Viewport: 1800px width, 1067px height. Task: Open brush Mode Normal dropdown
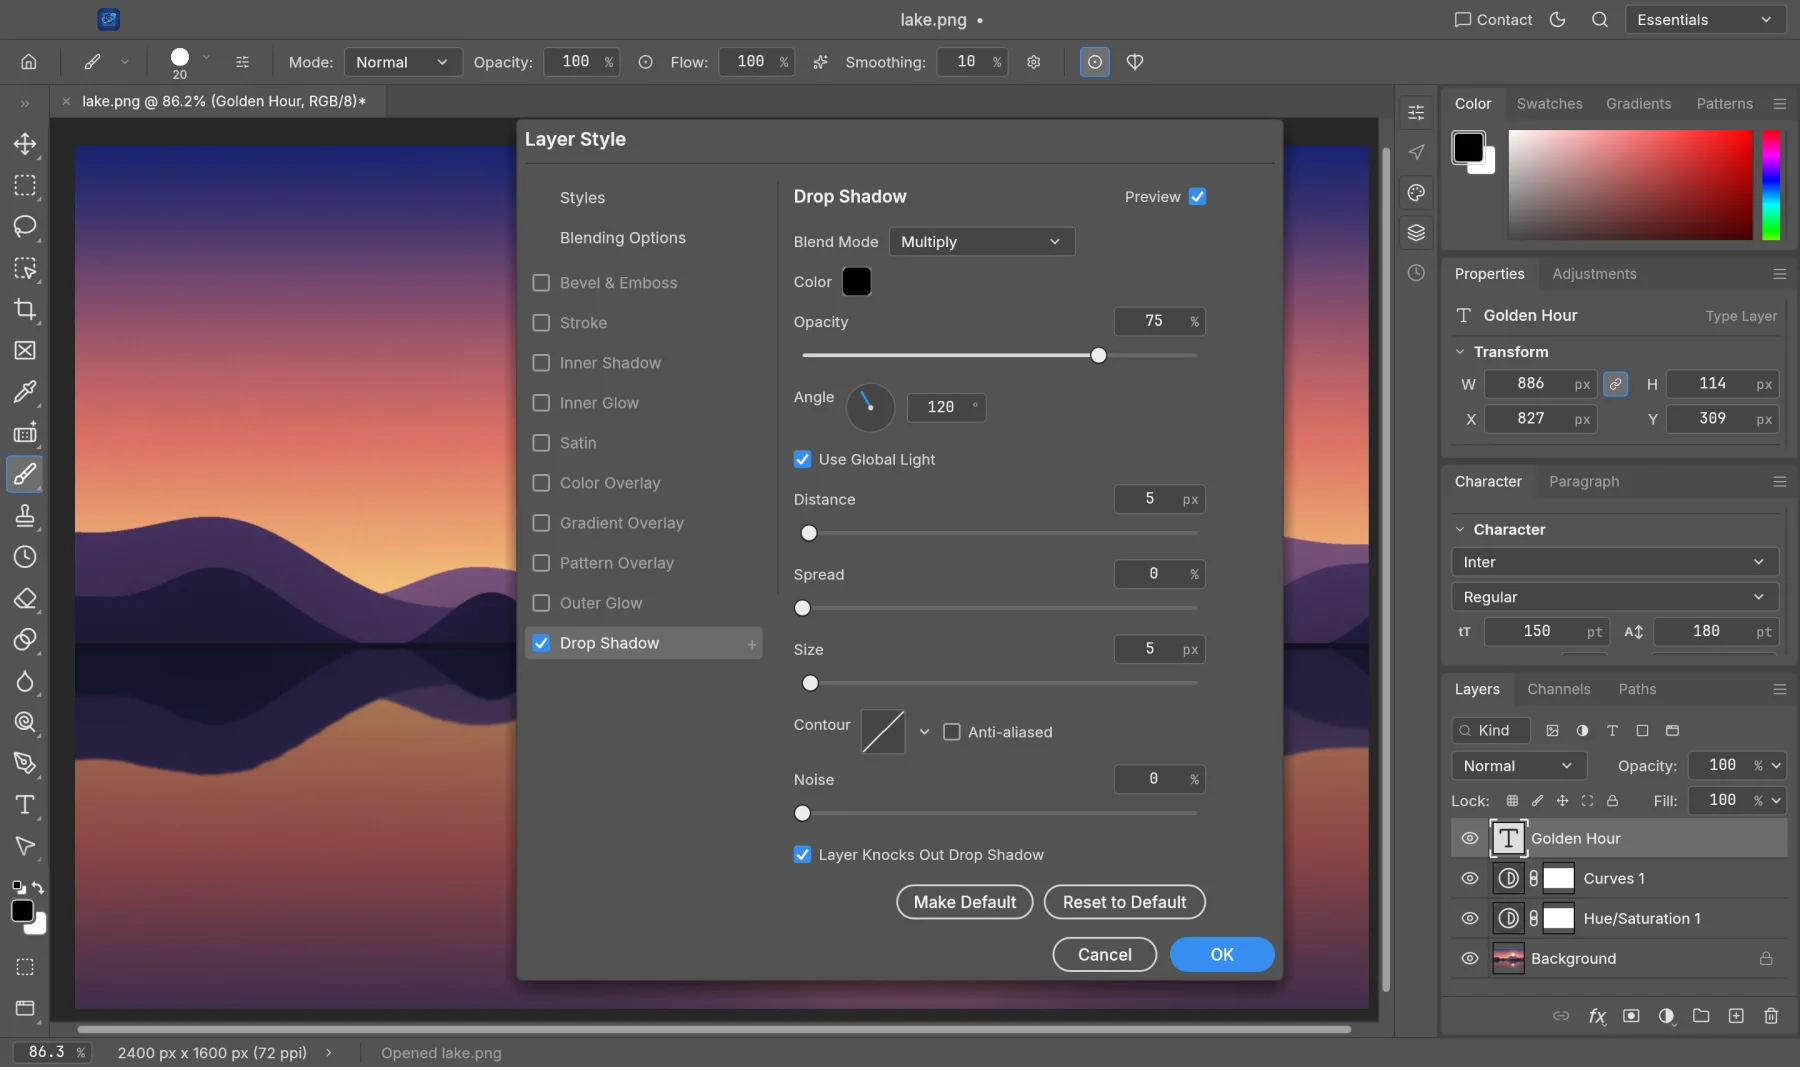pyautogui.click(x=403, y=62)
